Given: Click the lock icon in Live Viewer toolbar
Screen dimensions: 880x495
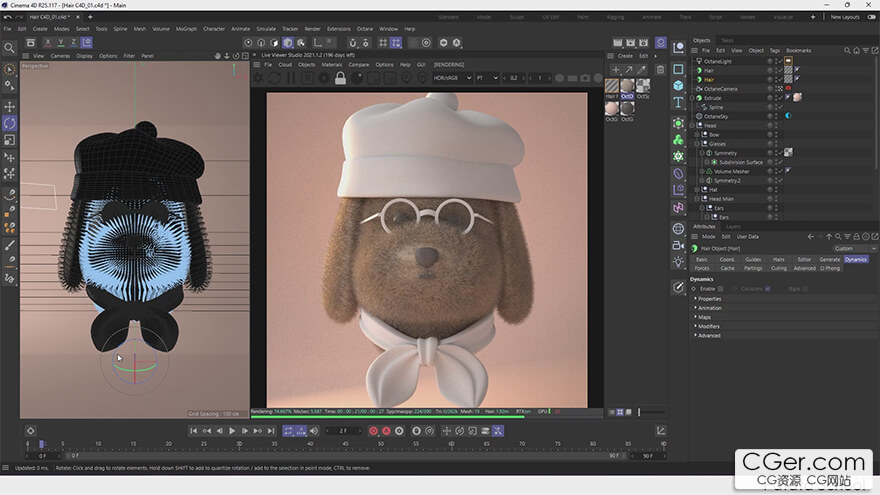Looking at the screenshot, I should pyautogui.click(x=340, y=79).
